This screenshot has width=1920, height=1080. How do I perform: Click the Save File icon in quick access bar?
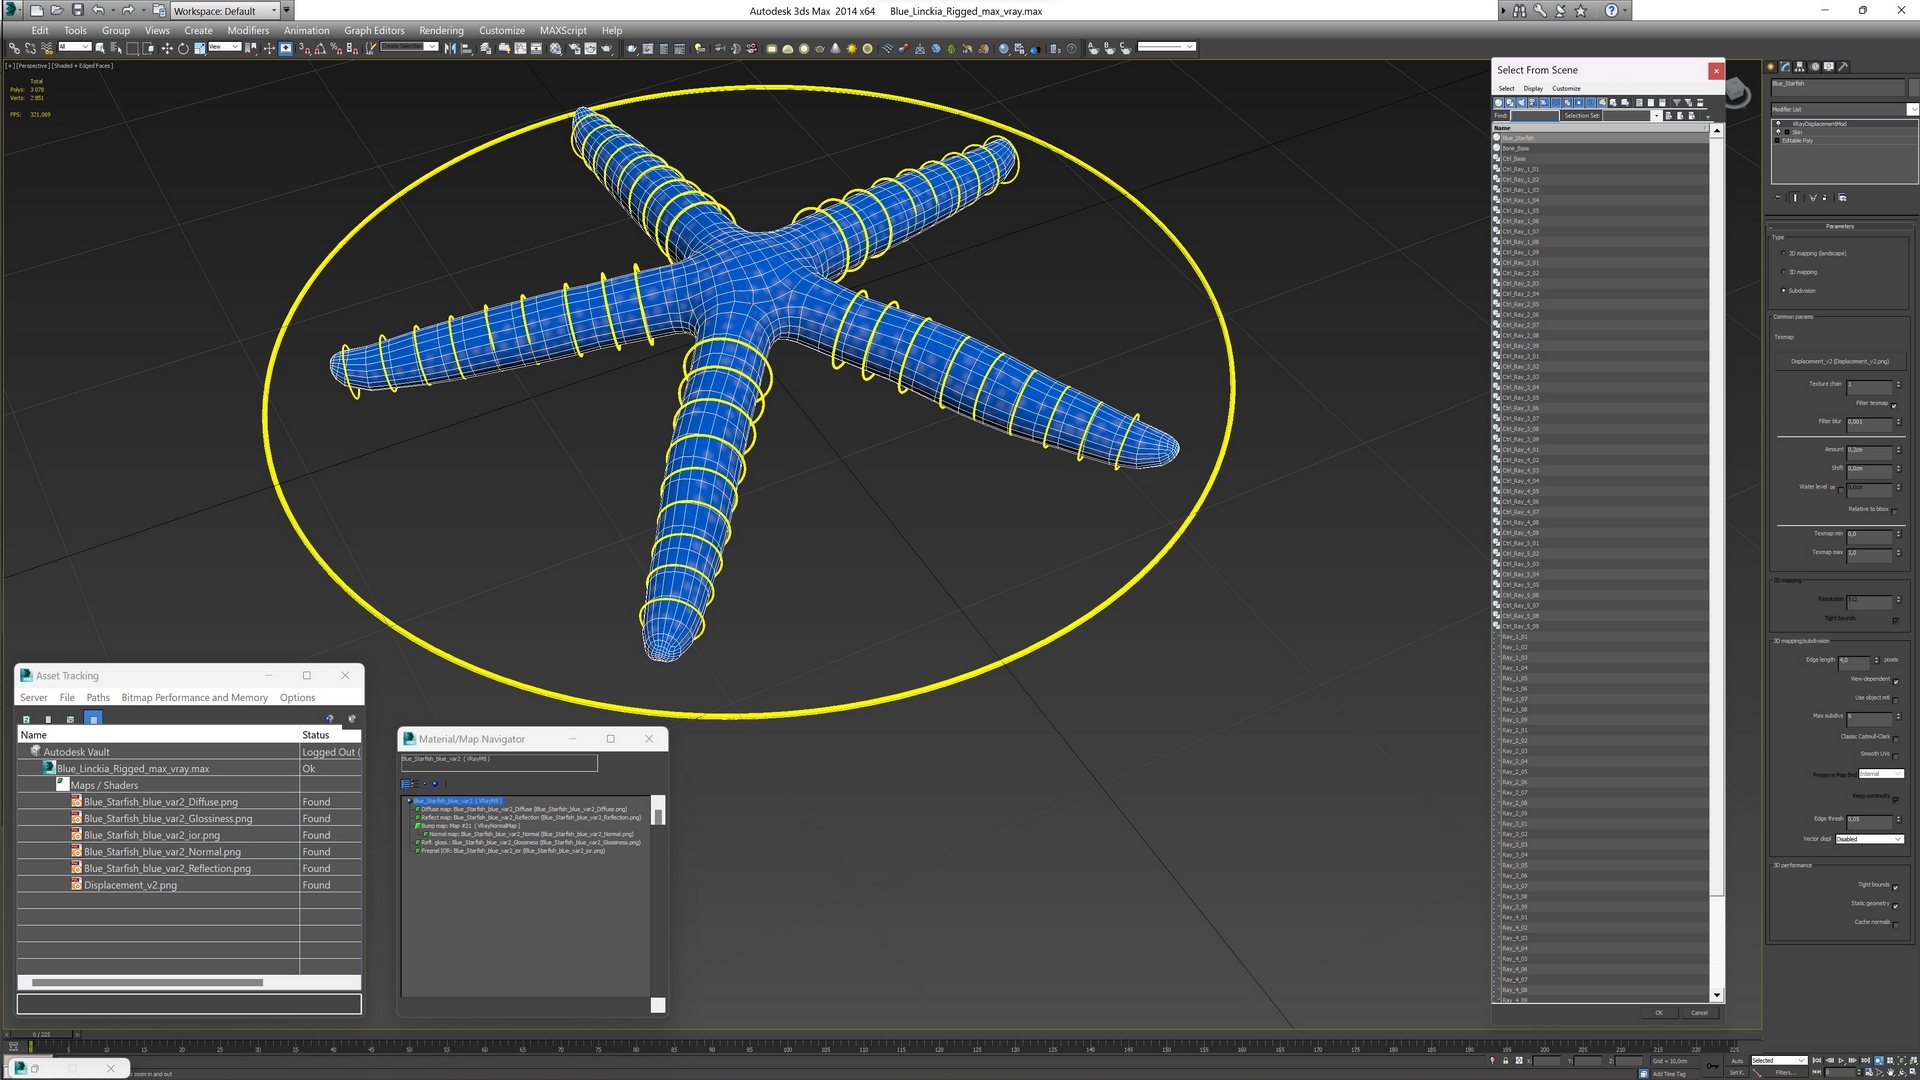coord(77,11)
